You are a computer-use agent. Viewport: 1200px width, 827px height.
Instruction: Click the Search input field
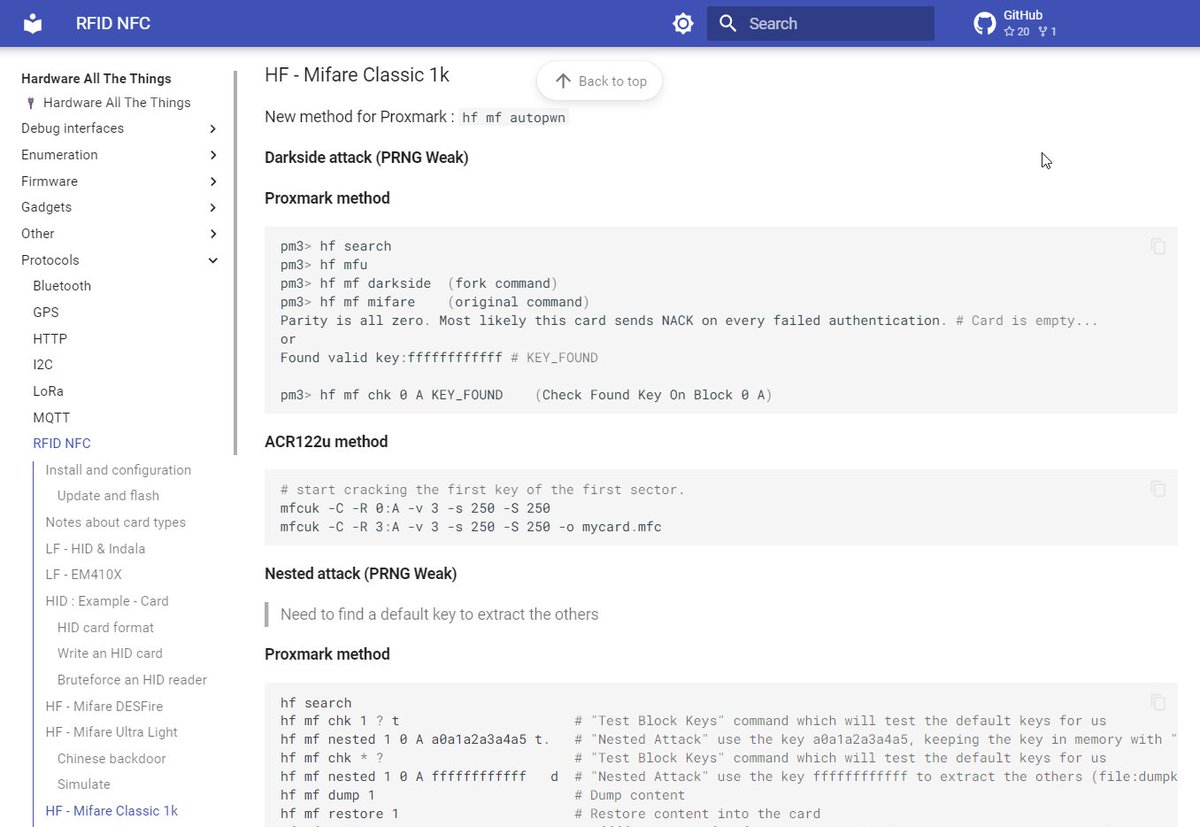click(820, 23)
